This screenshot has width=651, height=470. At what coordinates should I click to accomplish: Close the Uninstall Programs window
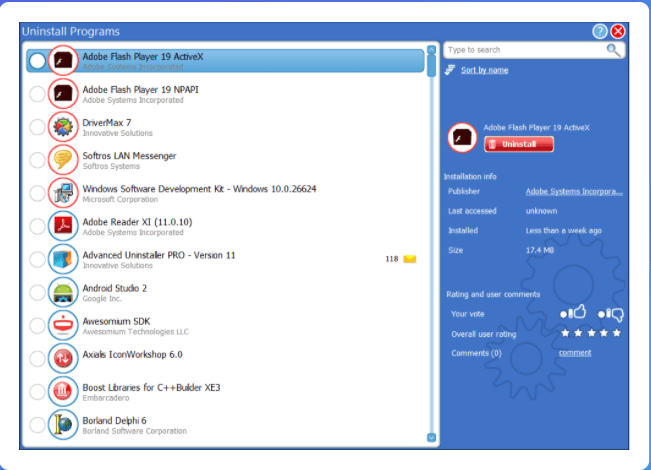618,31
